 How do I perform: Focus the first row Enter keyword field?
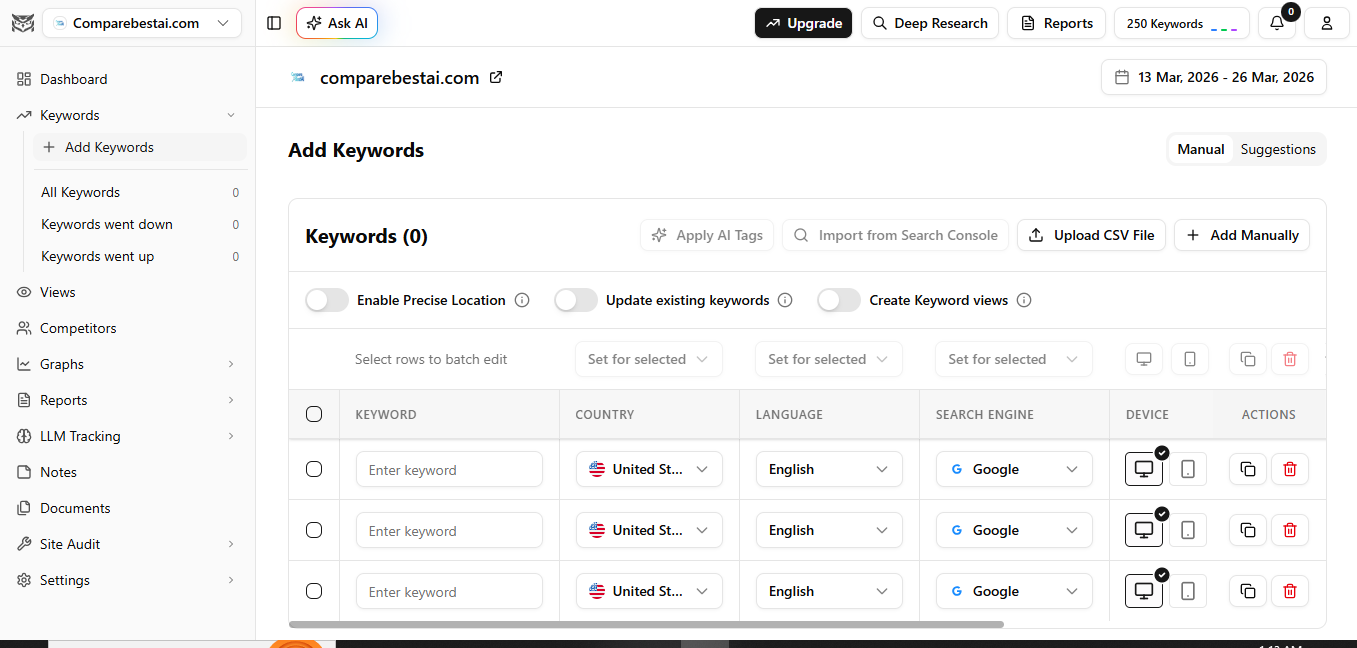[449, 469]
